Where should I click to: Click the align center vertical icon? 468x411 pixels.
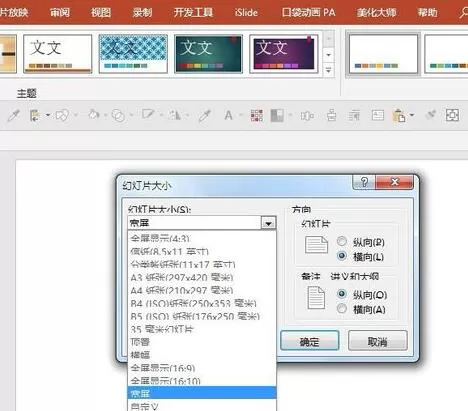pyautogui.click(x=331, y=115)
